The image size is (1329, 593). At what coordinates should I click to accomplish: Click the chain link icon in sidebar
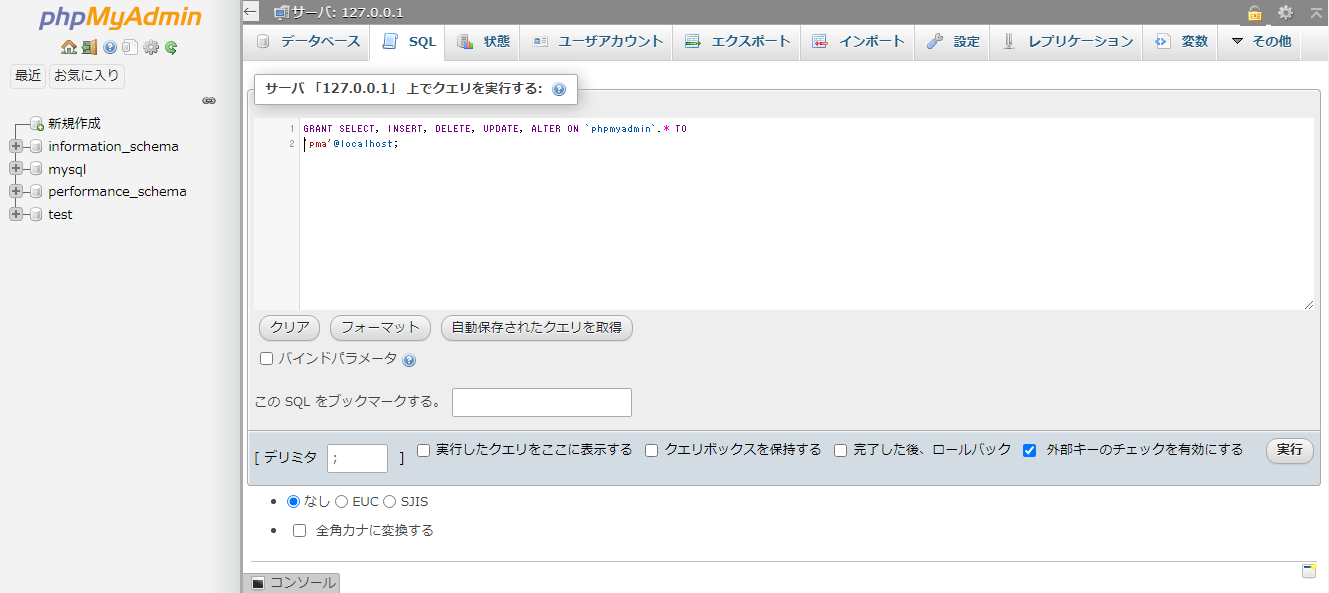pyautogui.click(x=209, y=101)
